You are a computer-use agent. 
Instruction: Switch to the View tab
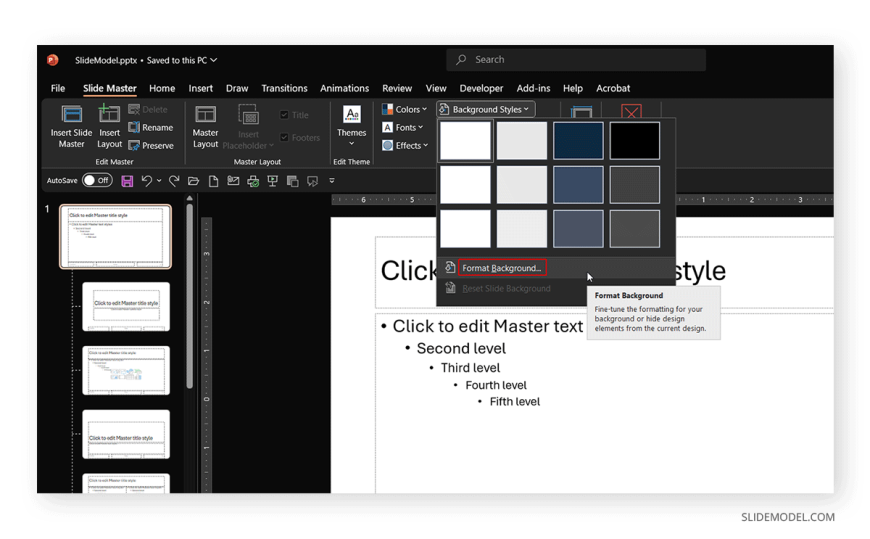tap(436, 88)
